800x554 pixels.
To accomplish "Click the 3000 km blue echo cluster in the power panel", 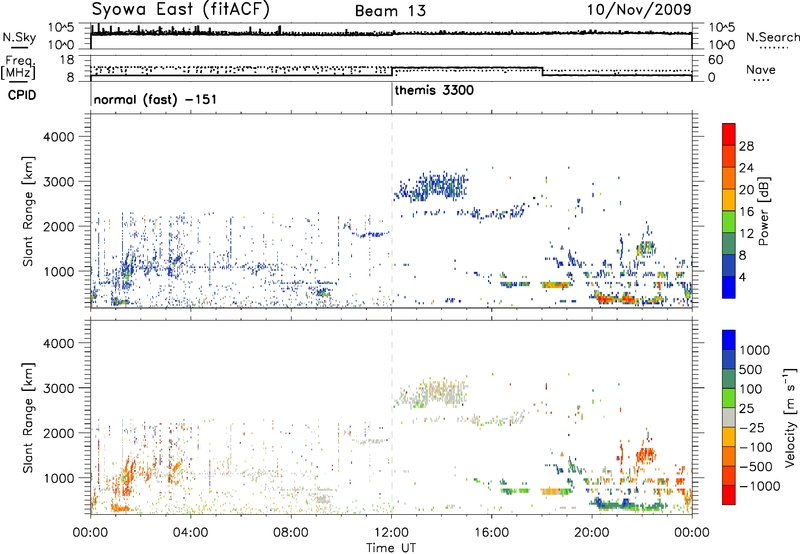I will (432, 186).
